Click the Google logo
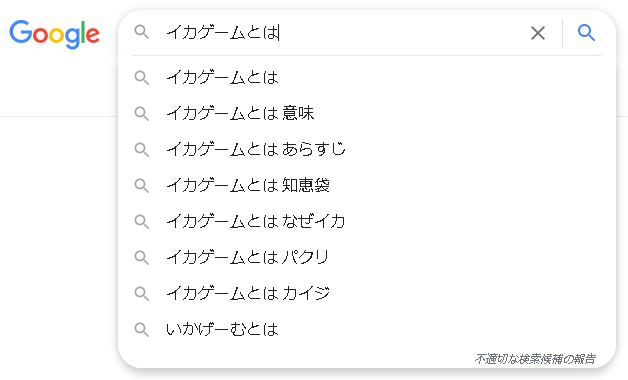The image size is (628, 380). click(x=54, y=34)
